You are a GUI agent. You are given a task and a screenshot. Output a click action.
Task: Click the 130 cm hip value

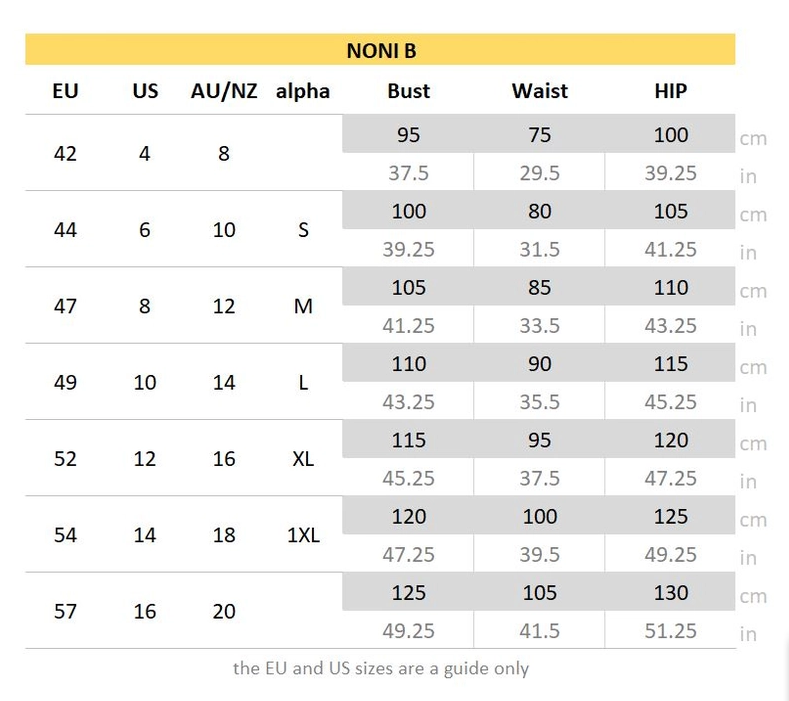pos(670,592)
